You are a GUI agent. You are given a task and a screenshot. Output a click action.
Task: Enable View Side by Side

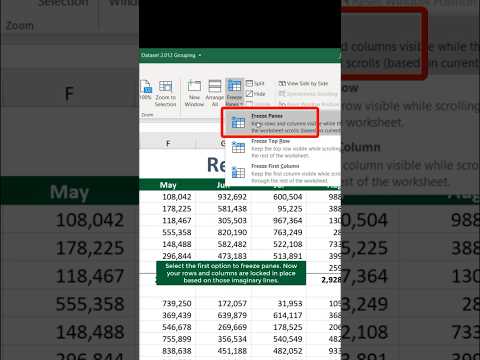click(303, 83)
